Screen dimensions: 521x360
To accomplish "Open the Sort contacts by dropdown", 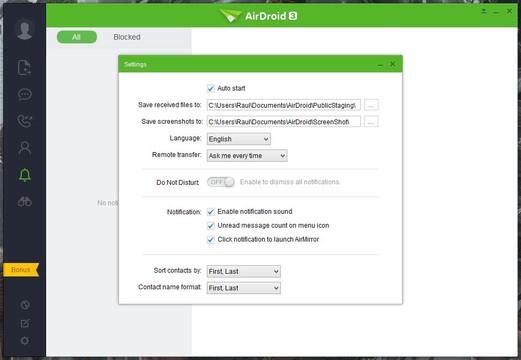I will 244,271.
